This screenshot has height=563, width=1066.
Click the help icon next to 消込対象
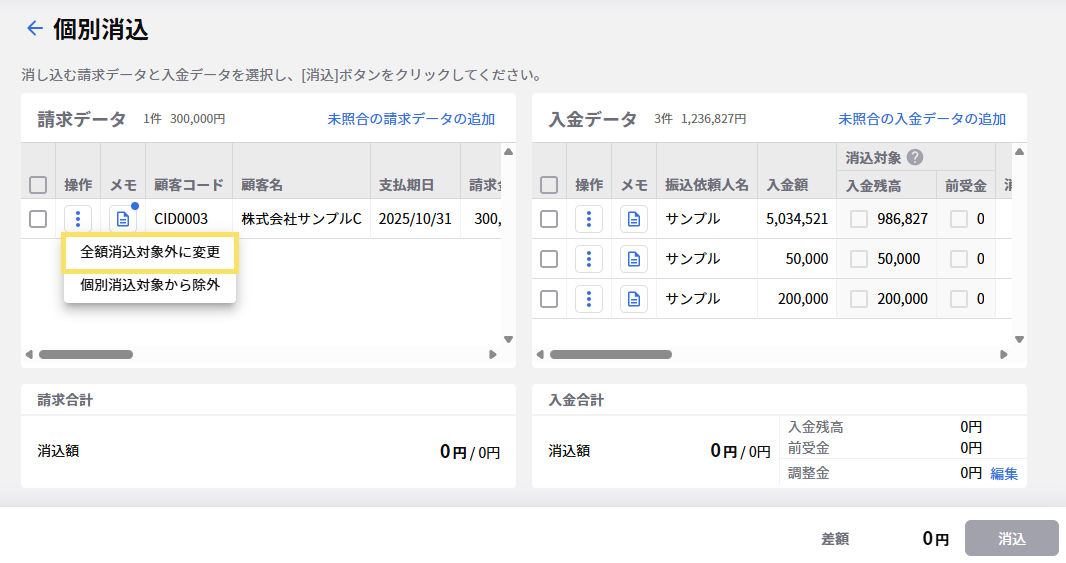[x=914, y=157]
